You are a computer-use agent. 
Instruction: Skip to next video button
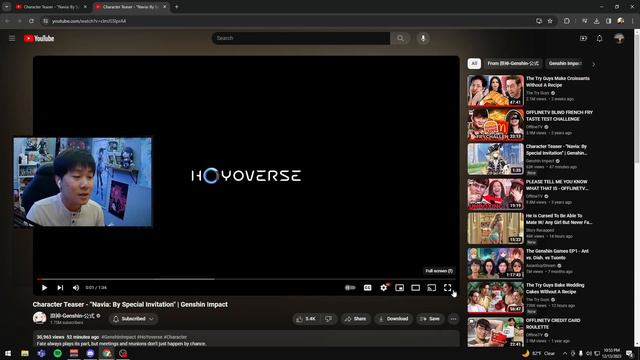[x=60, y=288]
